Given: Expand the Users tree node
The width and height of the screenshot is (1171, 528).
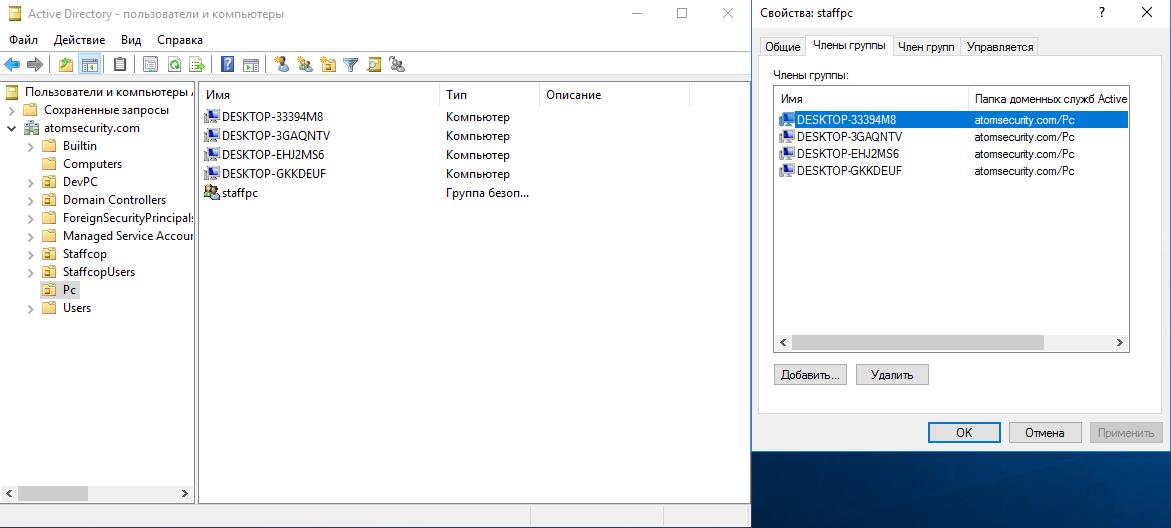Looking at the screenshot, I should coord(31,308).
